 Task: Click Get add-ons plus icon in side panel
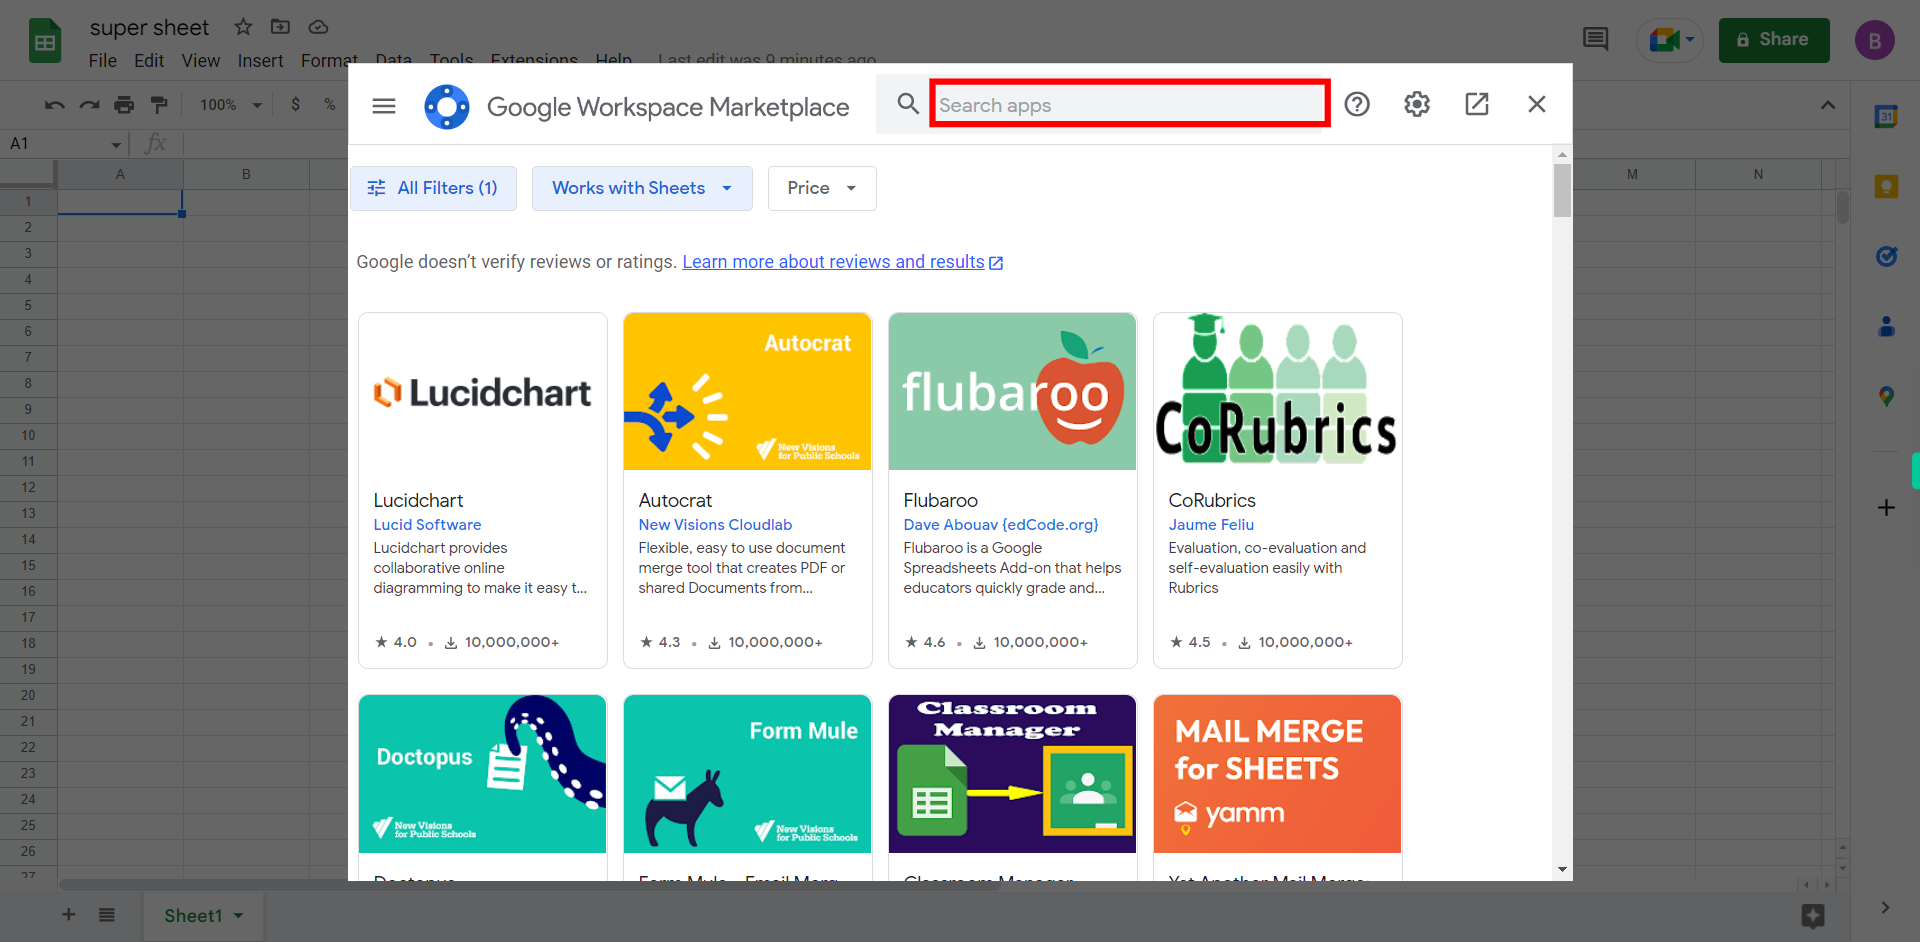pos(1886,508)
